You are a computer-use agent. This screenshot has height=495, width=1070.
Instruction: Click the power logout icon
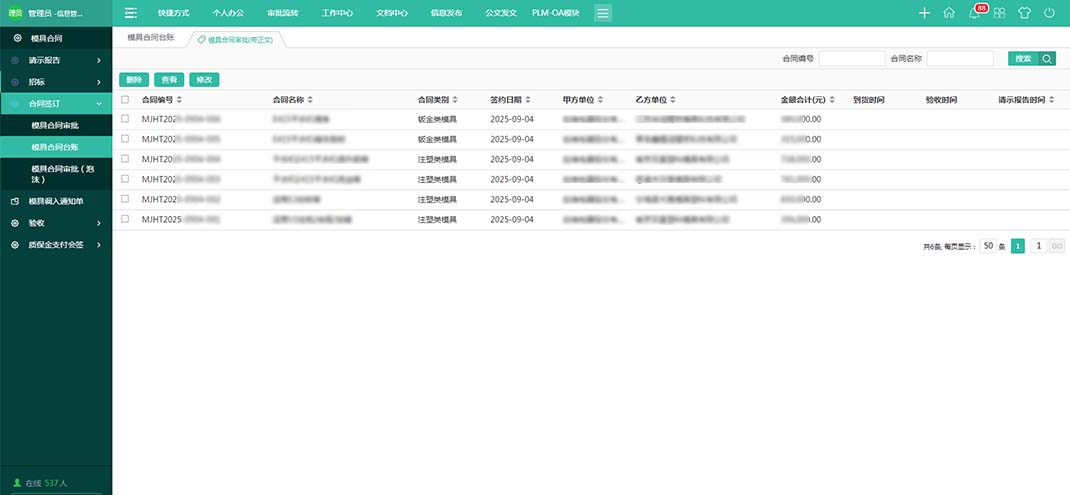1049,13
